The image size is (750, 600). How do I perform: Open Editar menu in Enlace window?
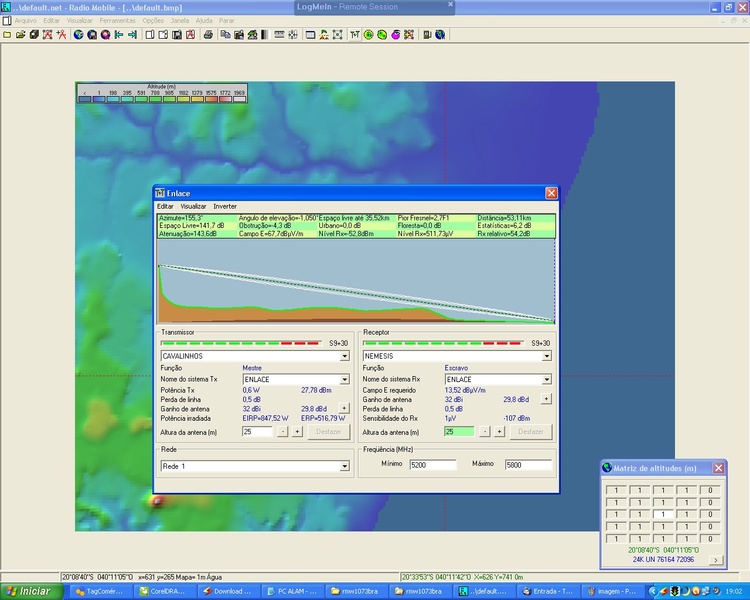pyautogui.click(x=165, y=206)
